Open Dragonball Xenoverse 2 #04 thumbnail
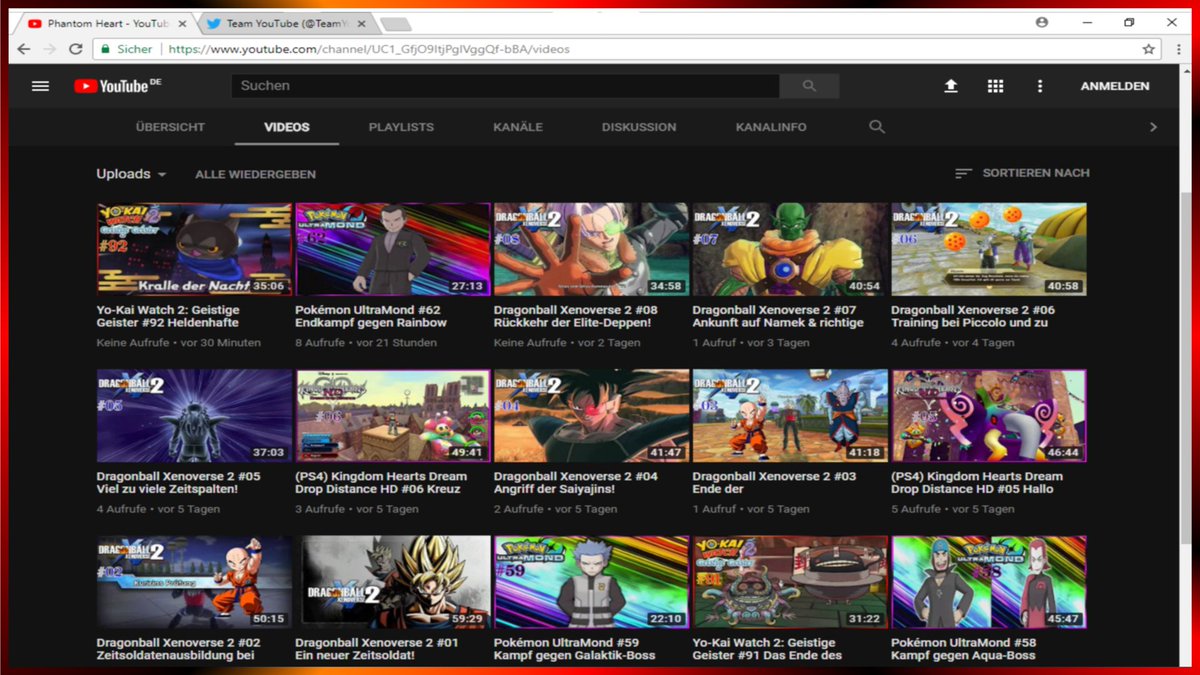 tap(591, 416)
